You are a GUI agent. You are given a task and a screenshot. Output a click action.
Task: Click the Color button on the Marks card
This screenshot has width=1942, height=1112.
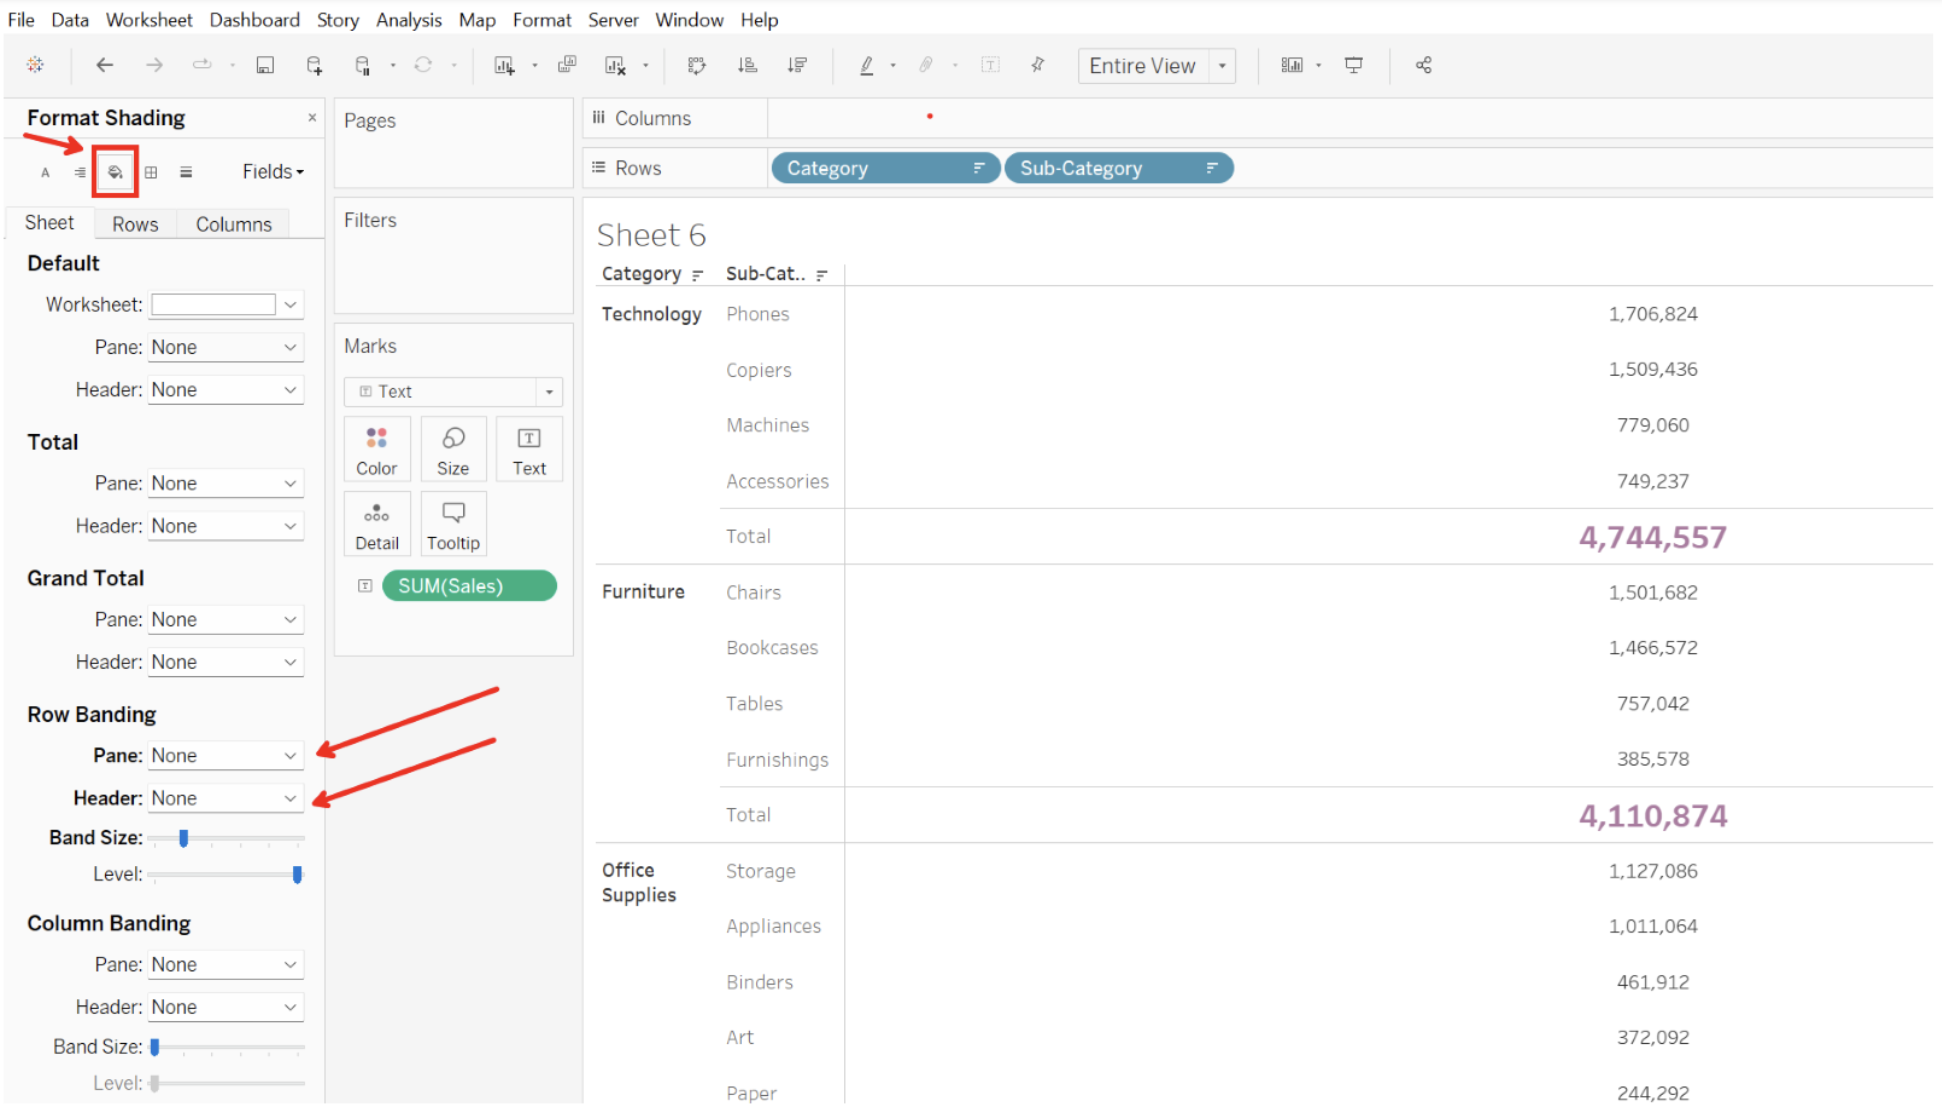[x=377, y=448]
